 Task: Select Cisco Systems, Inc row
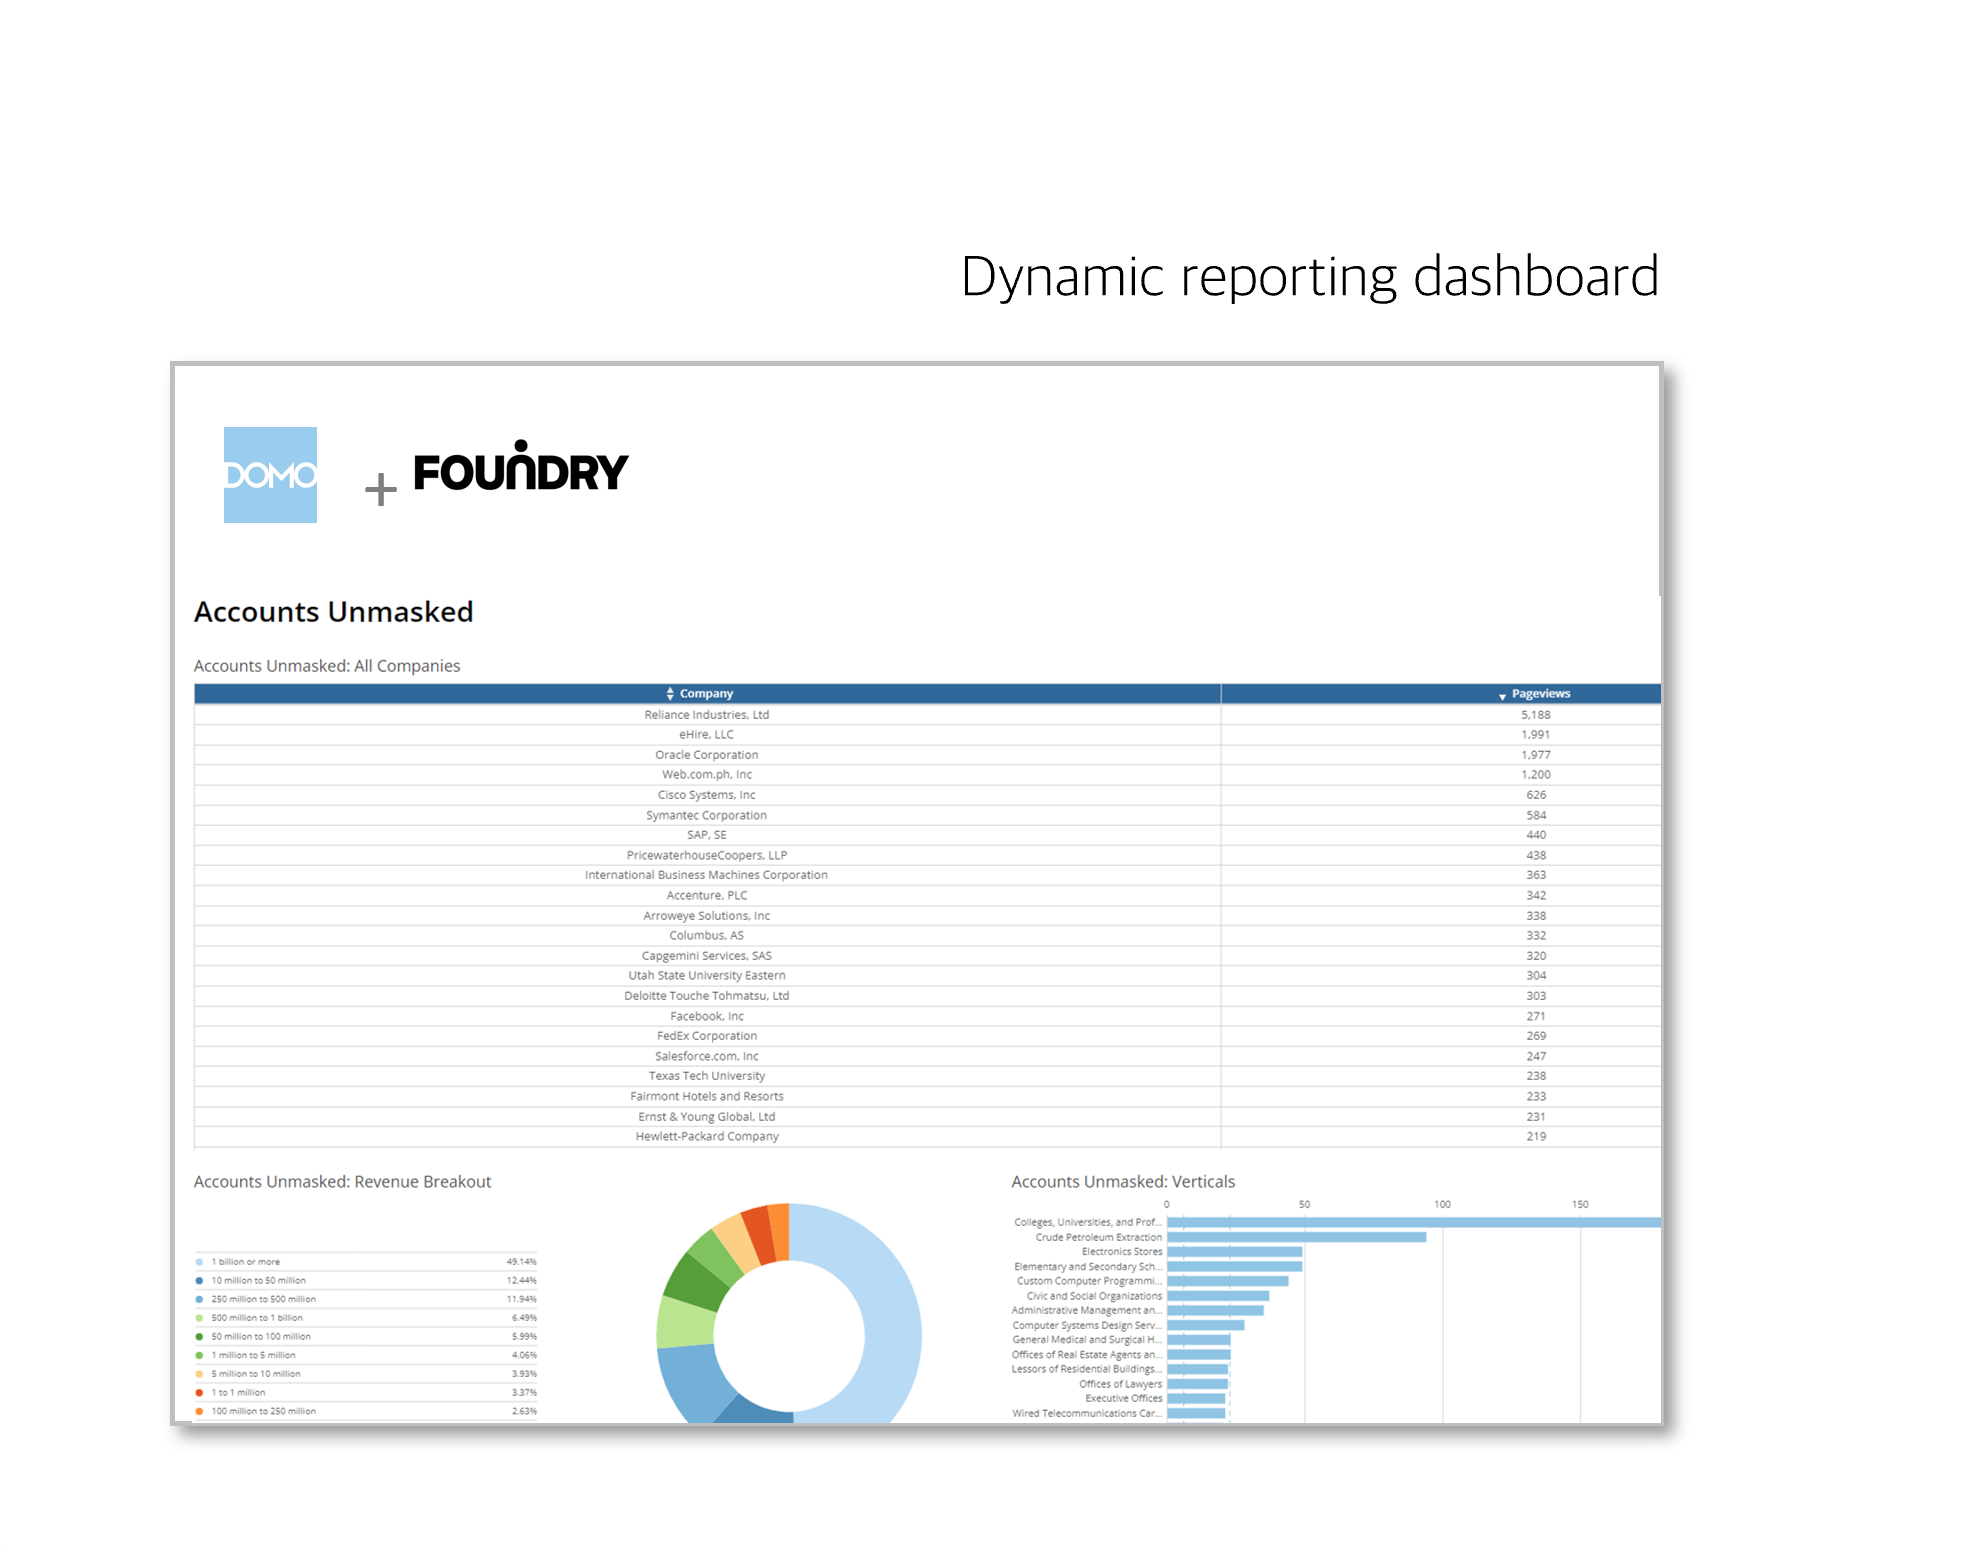[927, 795]
